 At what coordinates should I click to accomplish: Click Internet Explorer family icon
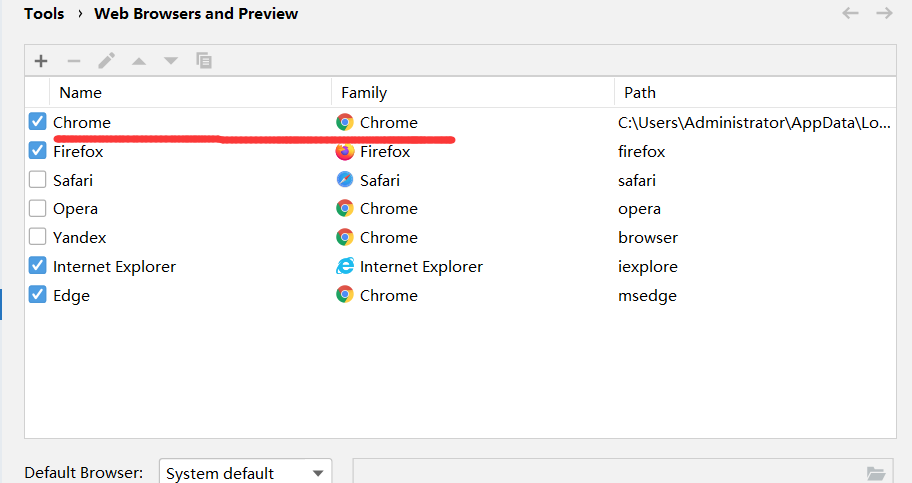click(x=345, y=267)
